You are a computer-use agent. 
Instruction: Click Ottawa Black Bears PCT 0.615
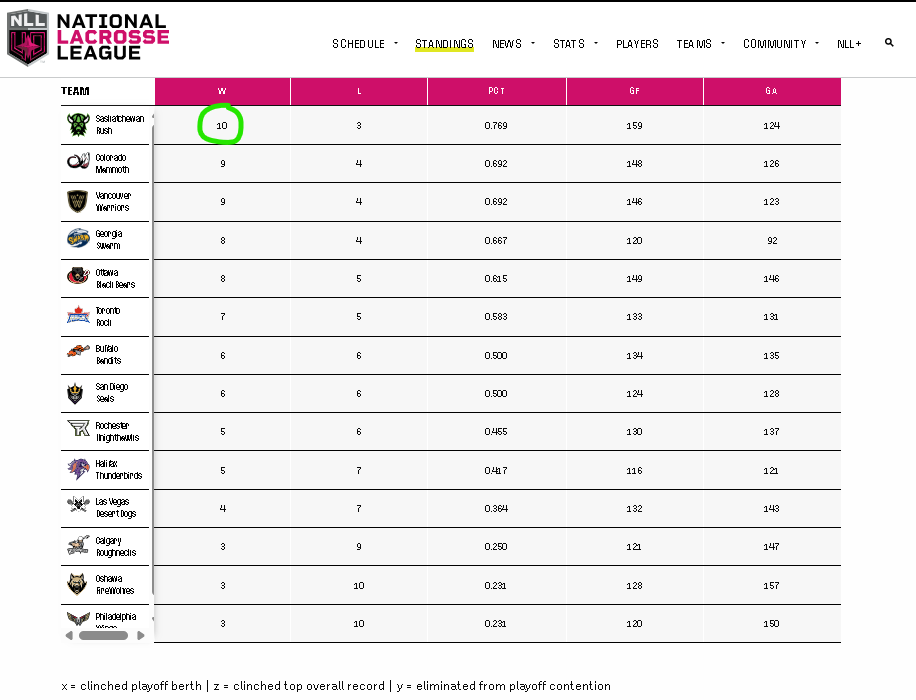point(496,279)
